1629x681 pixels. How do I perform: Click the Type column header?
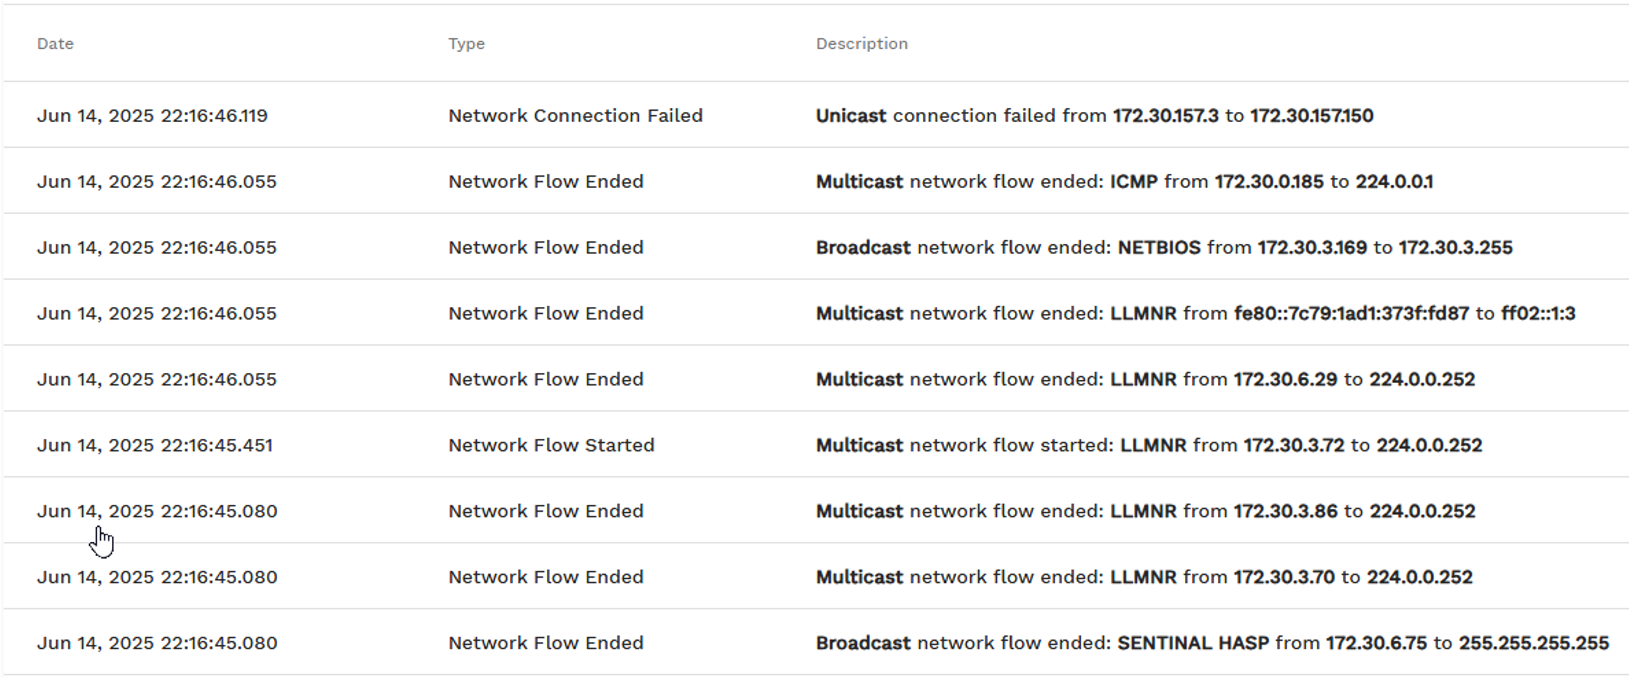[x=466, y=44]
